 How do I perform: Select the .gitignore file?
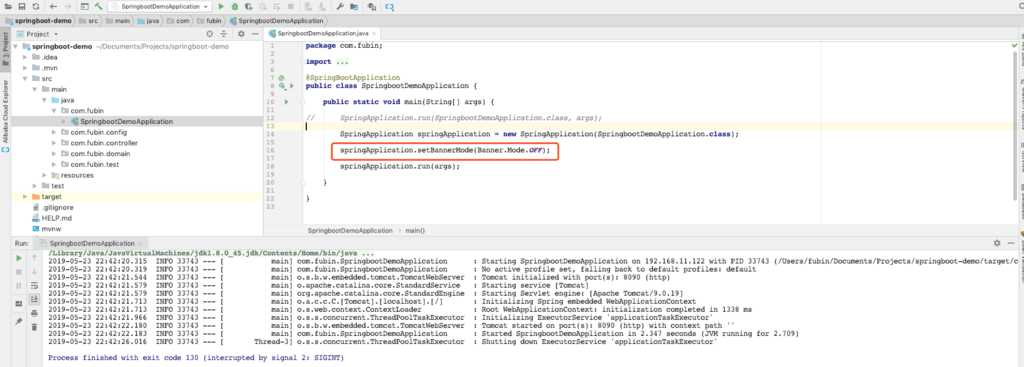click(52, 207)
